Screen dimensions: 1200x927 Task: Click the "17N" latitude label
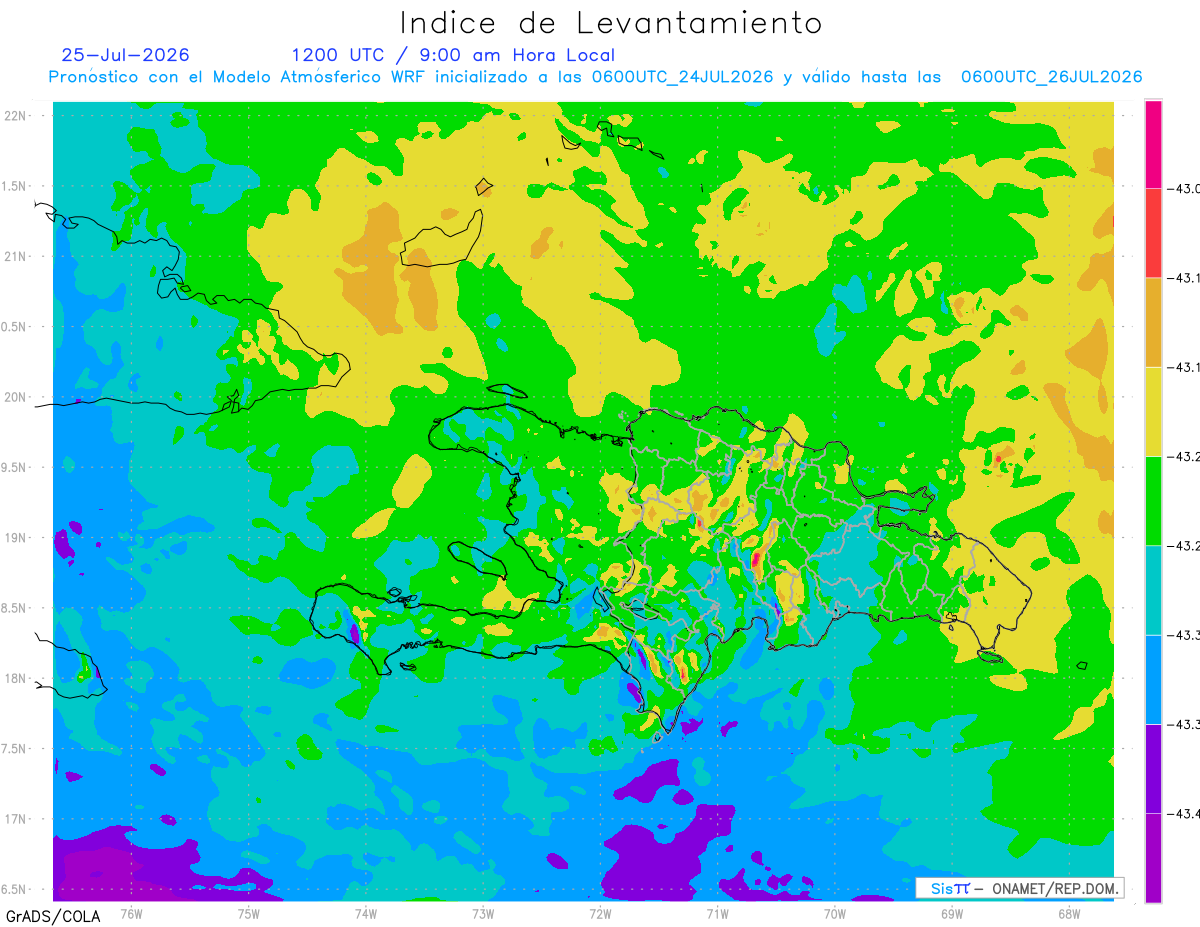15,819
